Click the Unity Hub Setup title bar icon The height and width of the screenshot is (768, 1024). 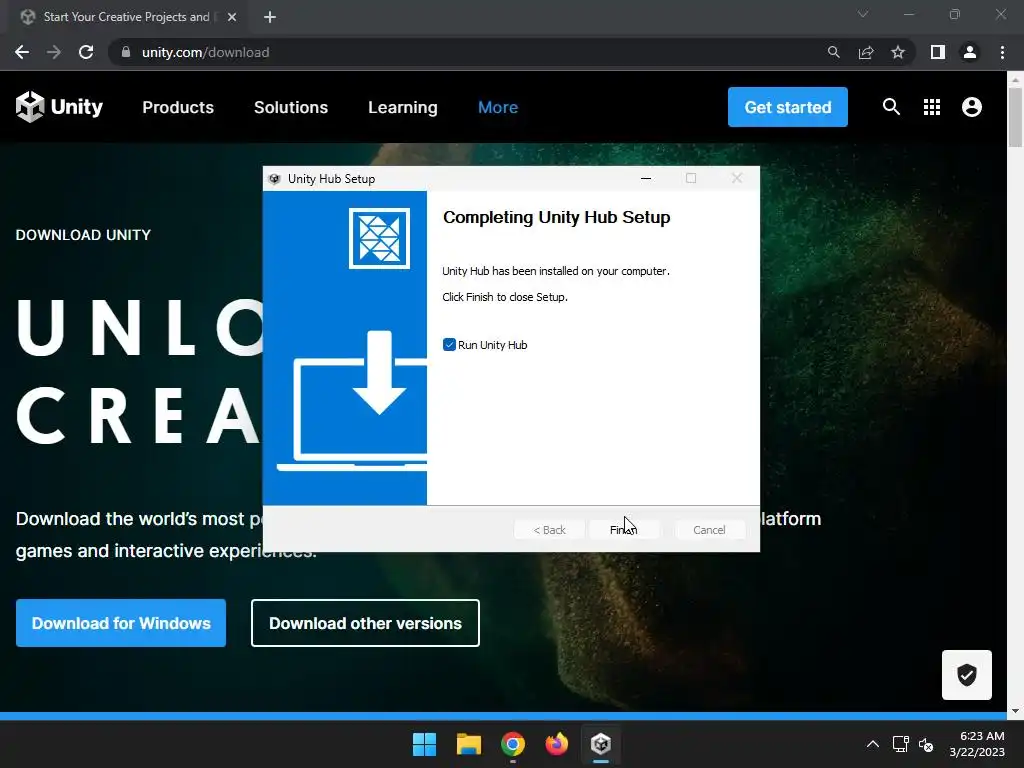click(x=274, y=179)
